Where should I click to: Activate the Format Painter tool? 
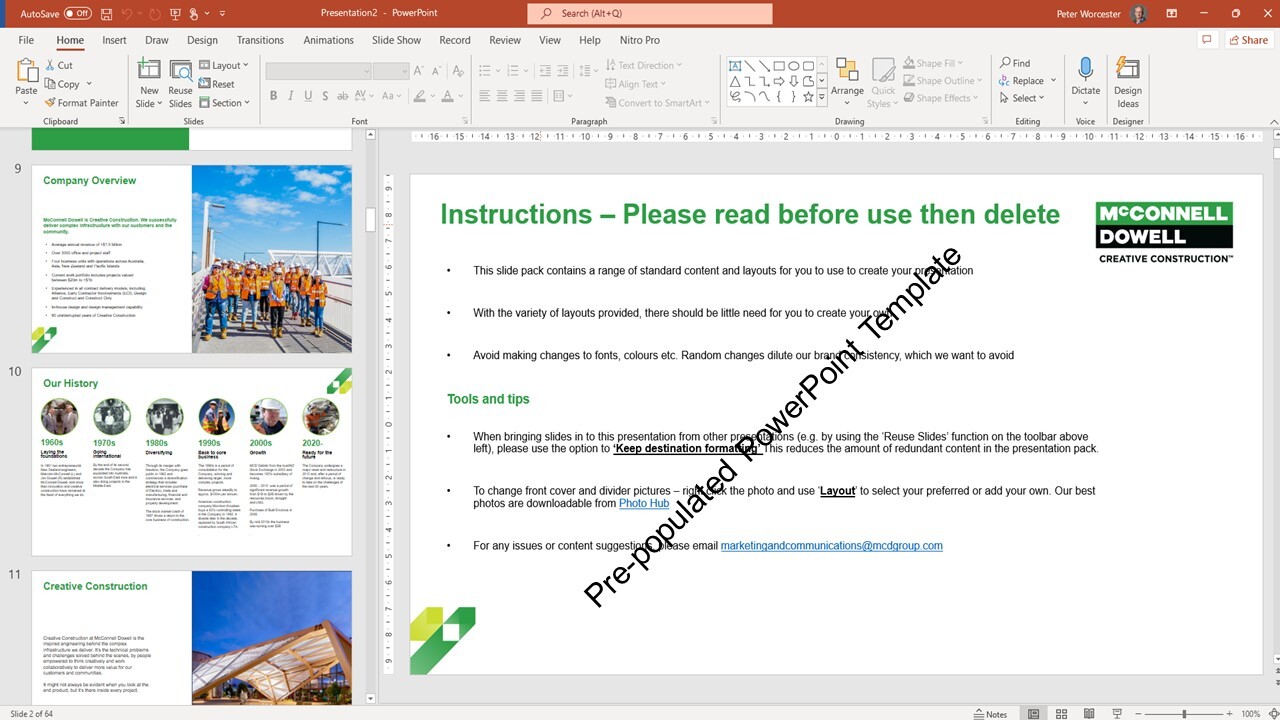[81, 103]
